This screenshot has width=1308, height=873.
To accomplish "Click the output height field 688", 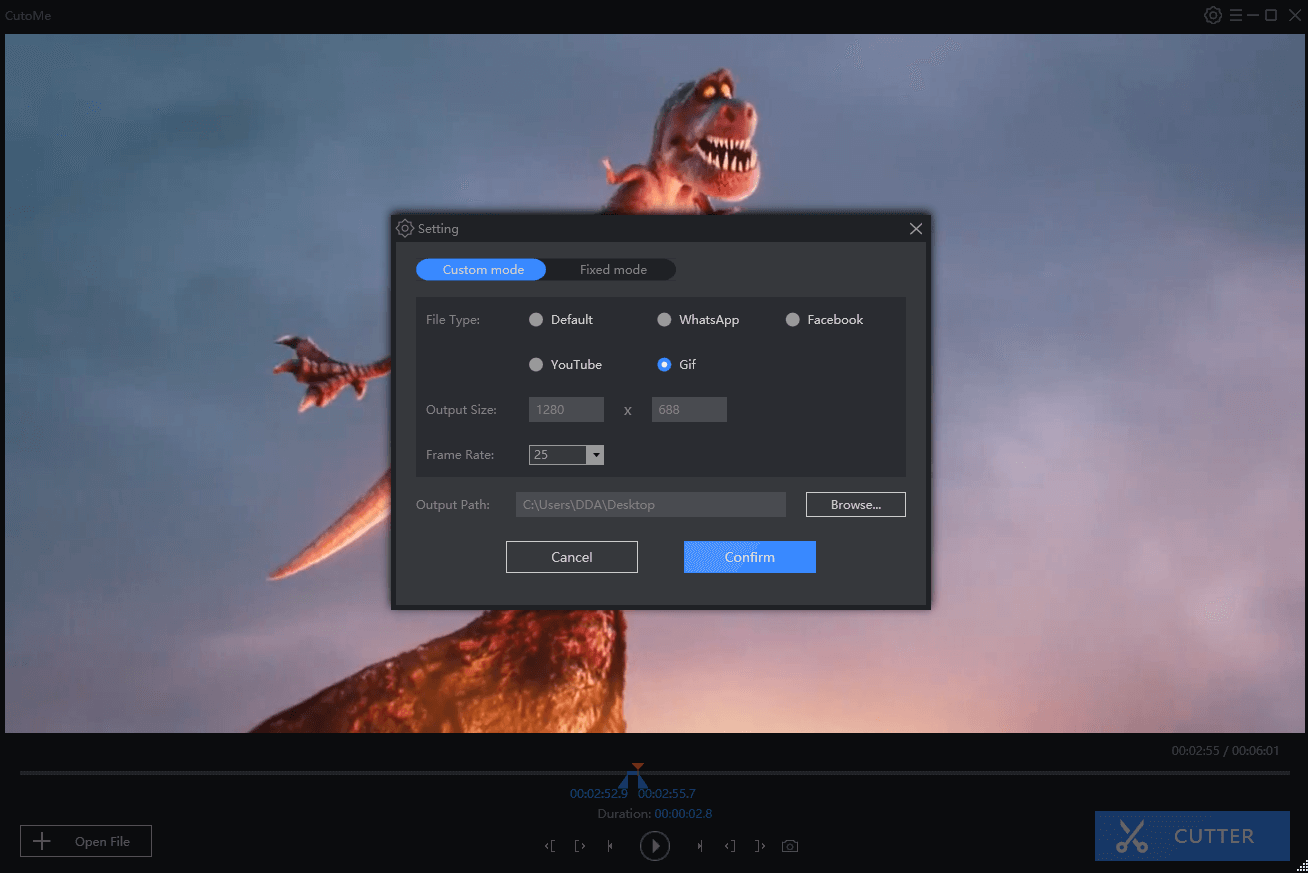I will coord(689,410).
